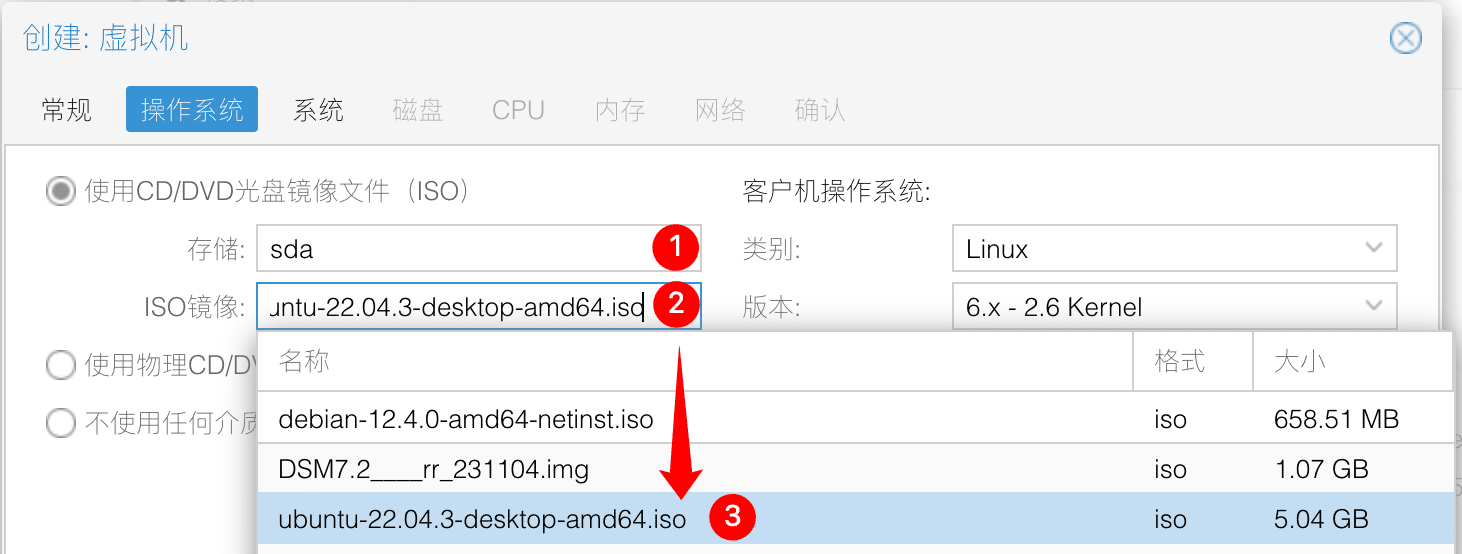This screenshot has height=554, width=1462.
Task: Select 使用物理CD/DVD驱动器 radio option
Action: tap(62, 365)
